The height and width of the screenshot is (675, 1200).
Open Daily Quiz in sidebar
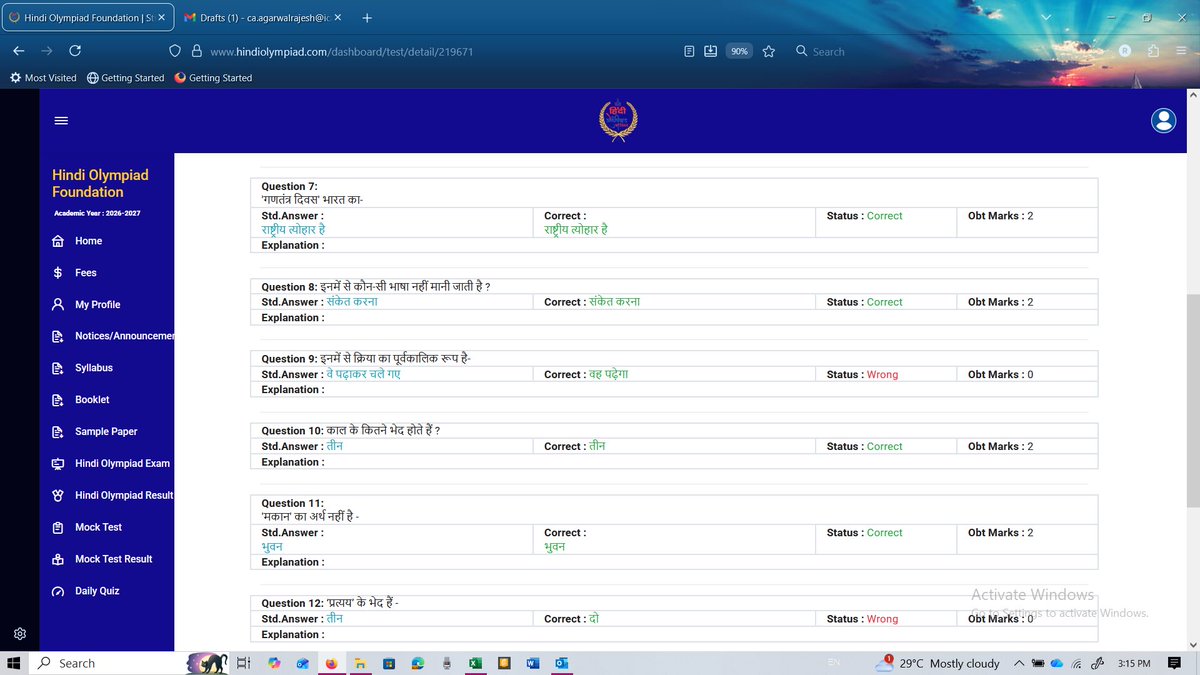[96, 591]
